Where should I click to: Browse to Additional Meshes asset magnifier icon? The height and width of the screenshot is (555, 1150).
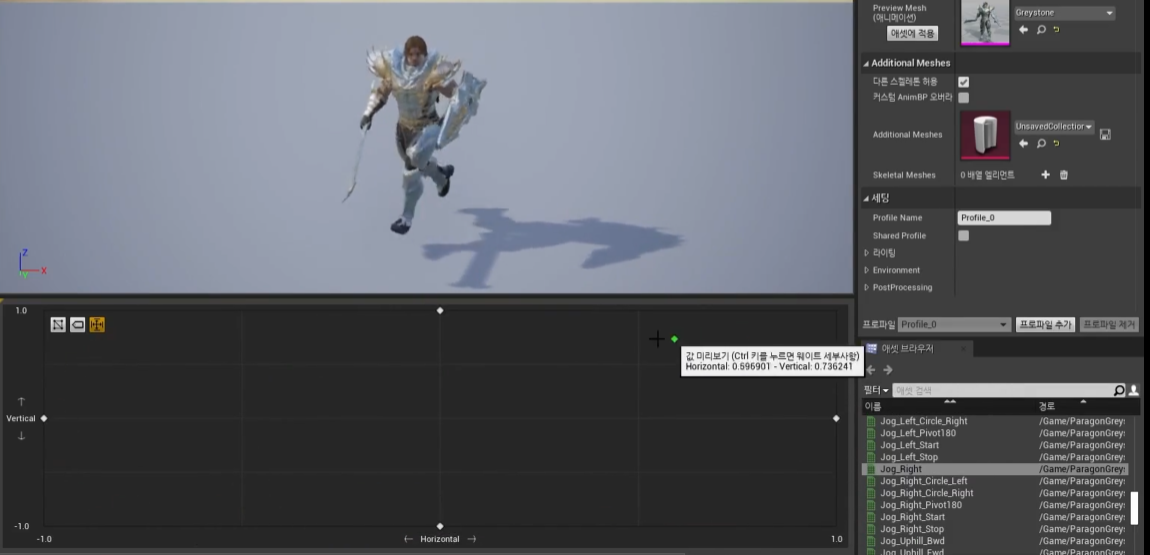1041,144
